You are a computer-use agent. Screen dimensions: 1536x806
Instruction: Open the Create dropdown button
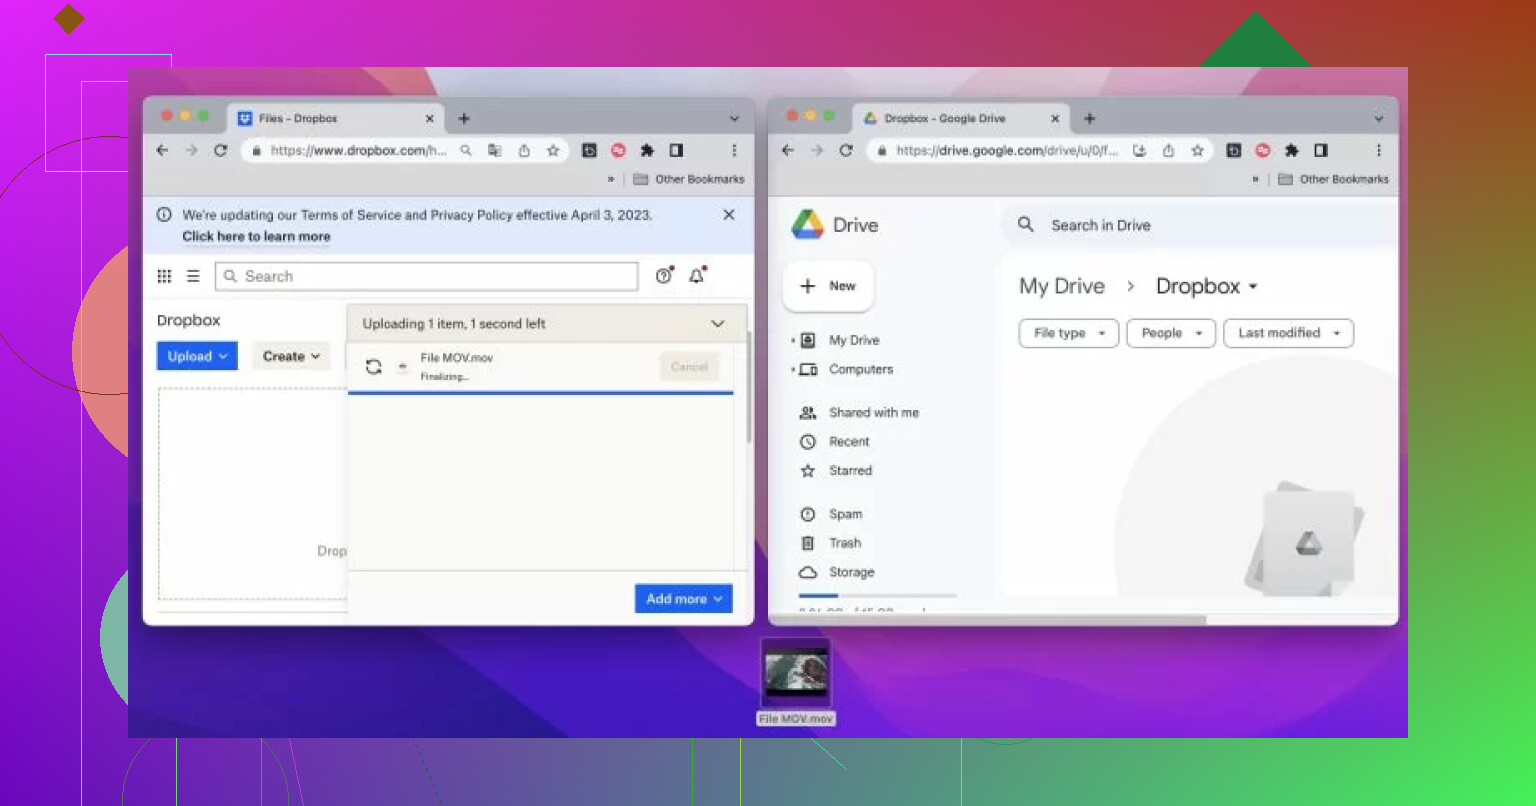[x=291, y=356]
